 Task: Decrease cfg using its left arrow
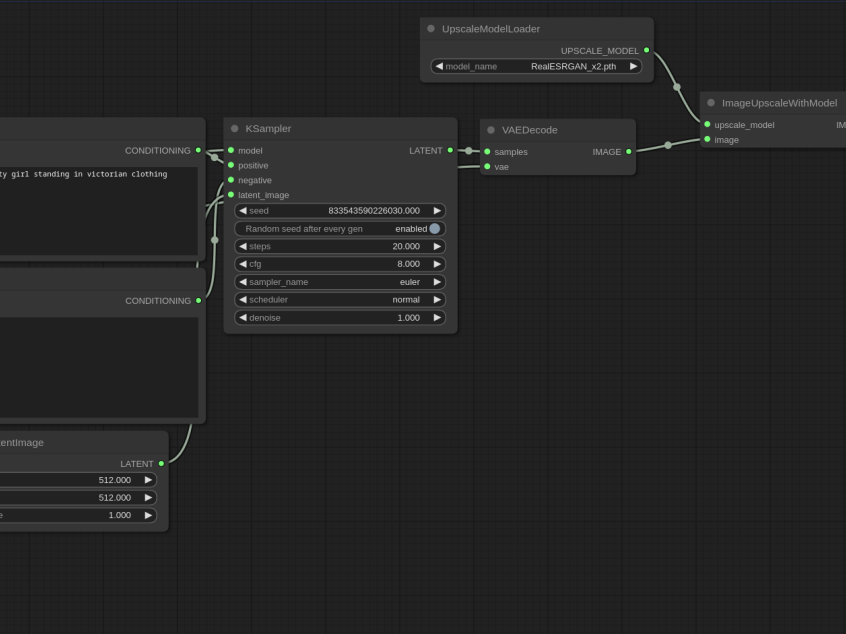click(x=243, y=264)
